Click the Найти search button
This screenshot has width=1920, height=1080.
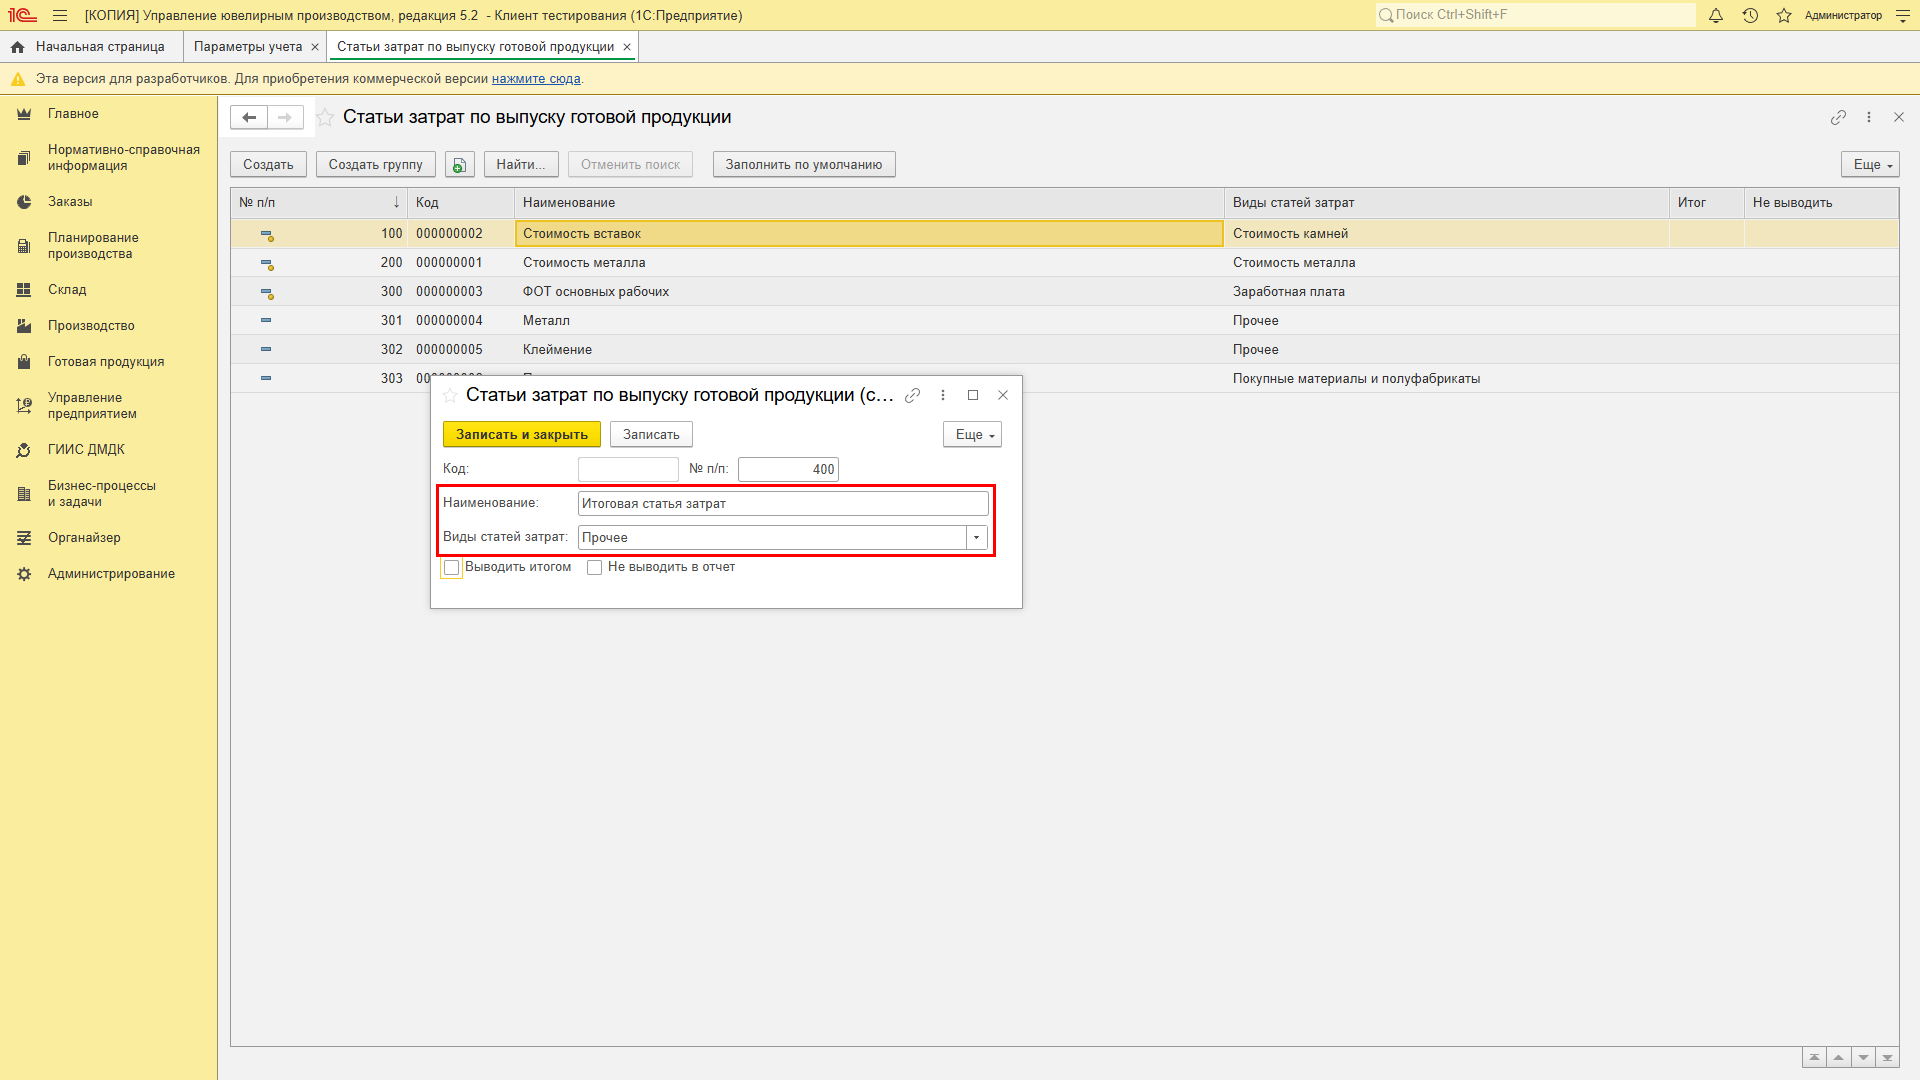521,164
